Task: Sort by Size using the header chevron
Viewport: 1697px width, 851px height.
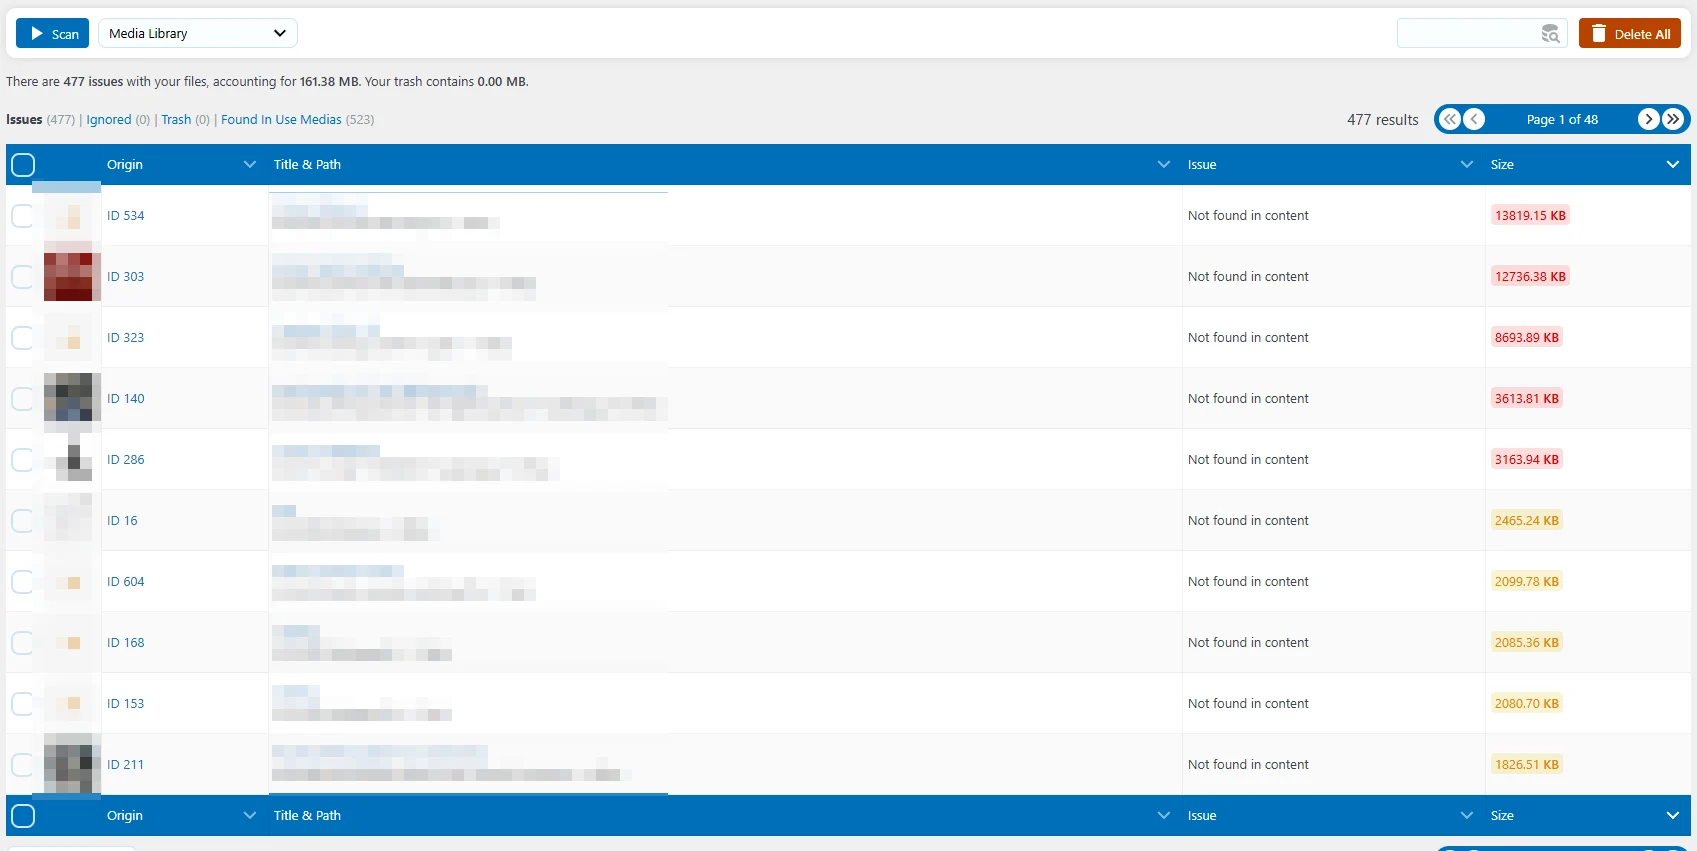Action: [1673, 164]
